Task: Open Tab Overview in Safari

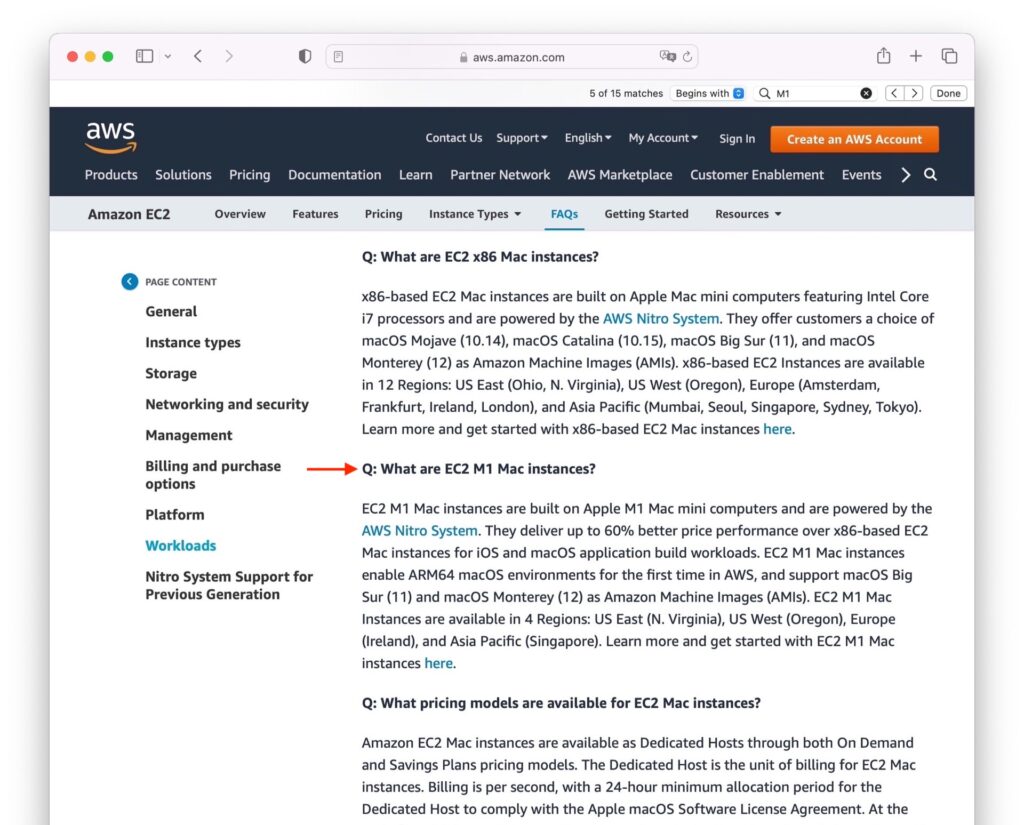Action: point(948,56)
